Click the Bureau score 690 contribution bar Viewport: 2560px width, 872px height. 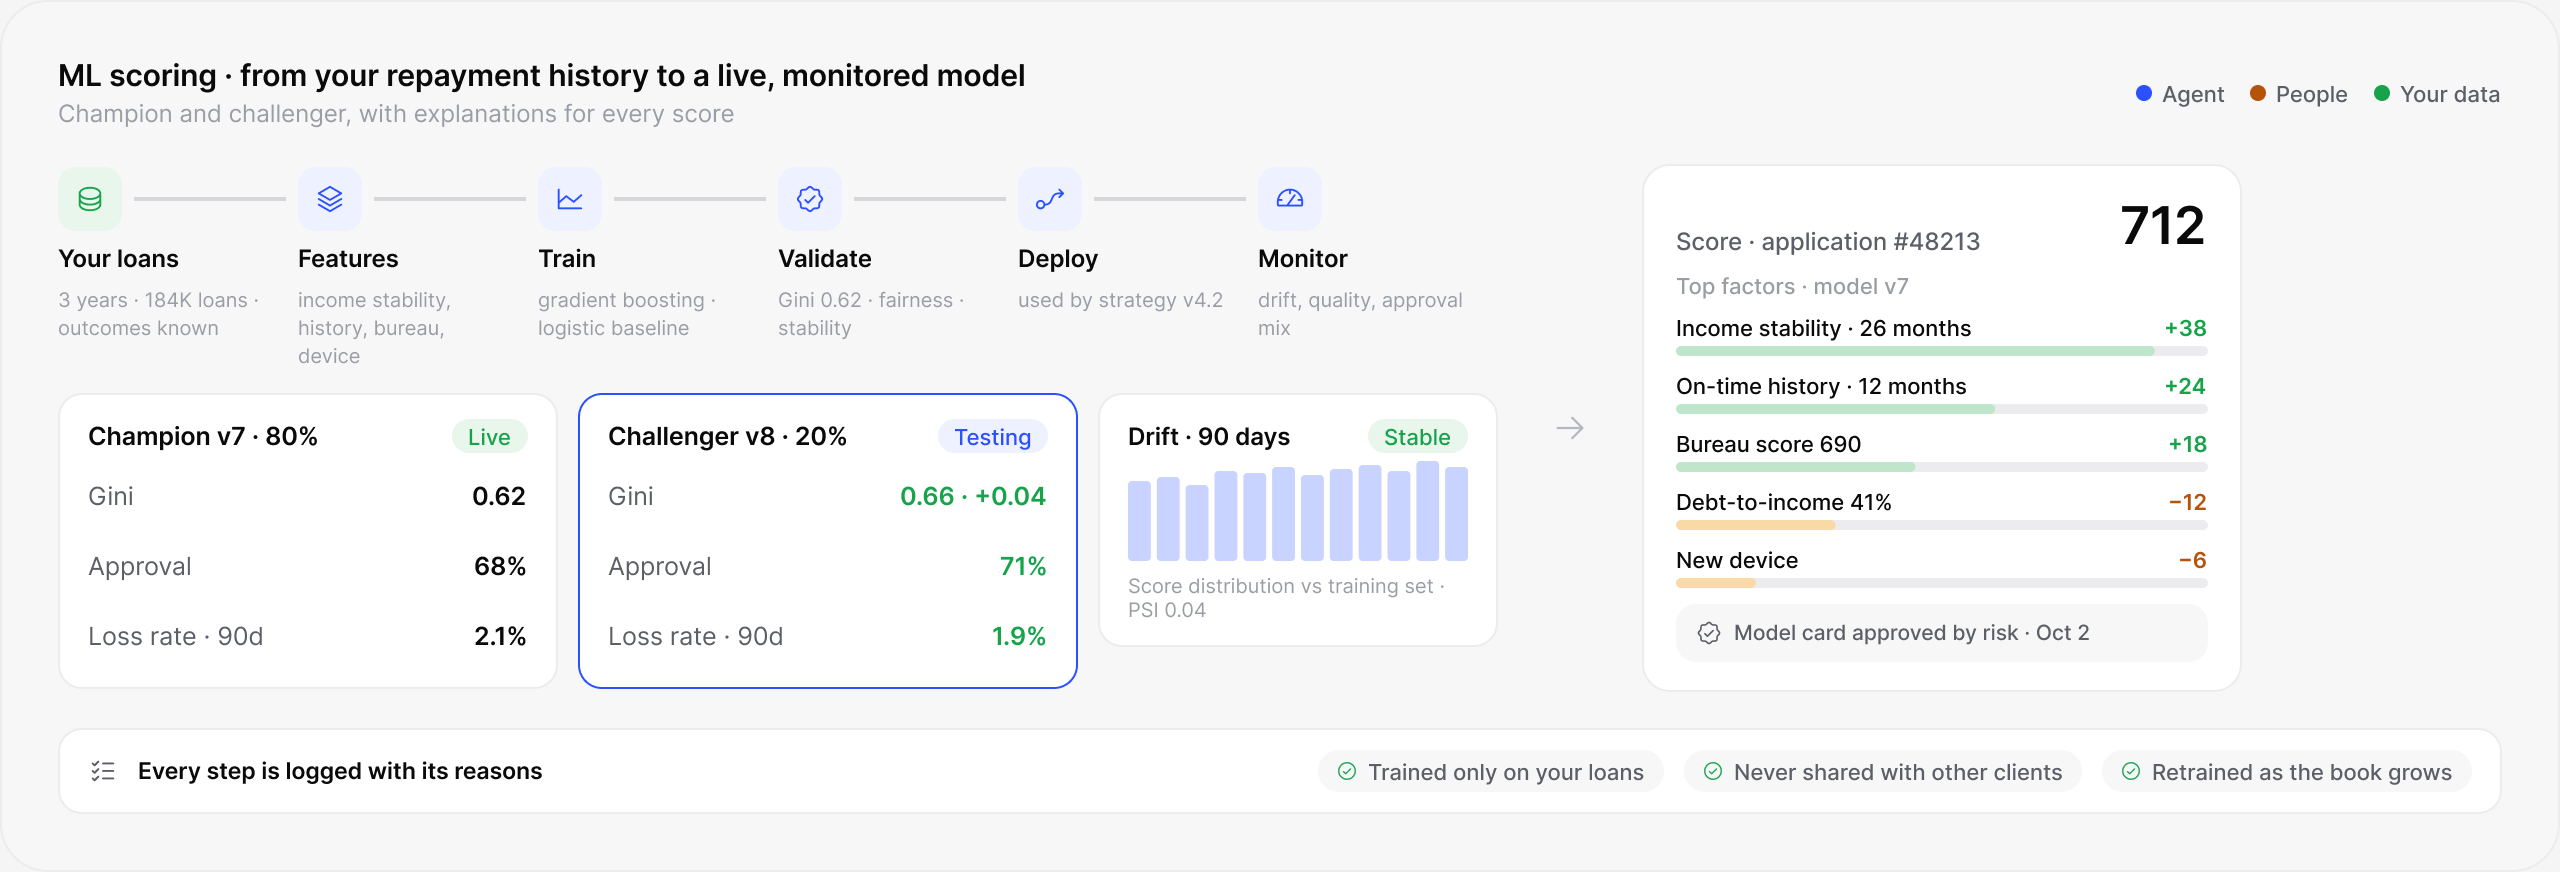pos(1941,467)
